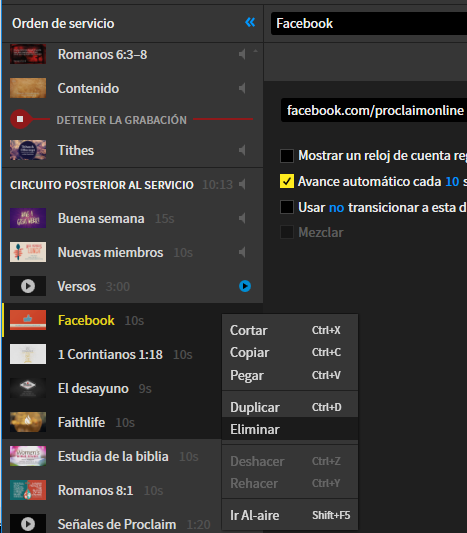This screenshot has width=467, height=533.
Task: Click the El desayuno thumbnail
Action: click(x=28, y=388)
